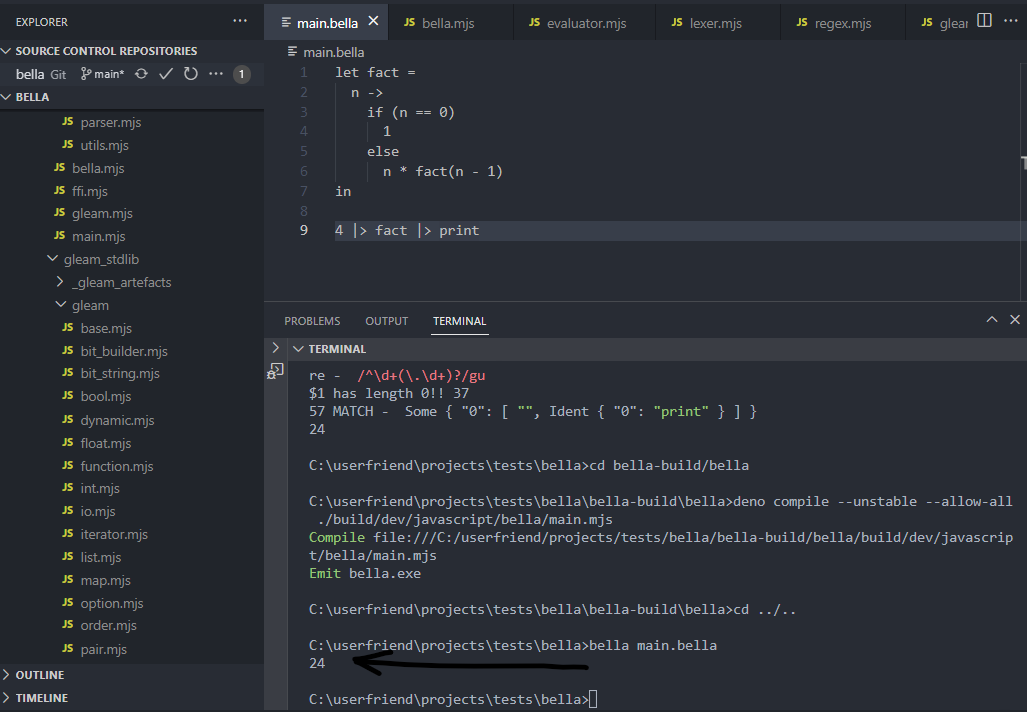Open ffi.mjs file
The image size is (1027, 712).
click(x=89, y=191)
